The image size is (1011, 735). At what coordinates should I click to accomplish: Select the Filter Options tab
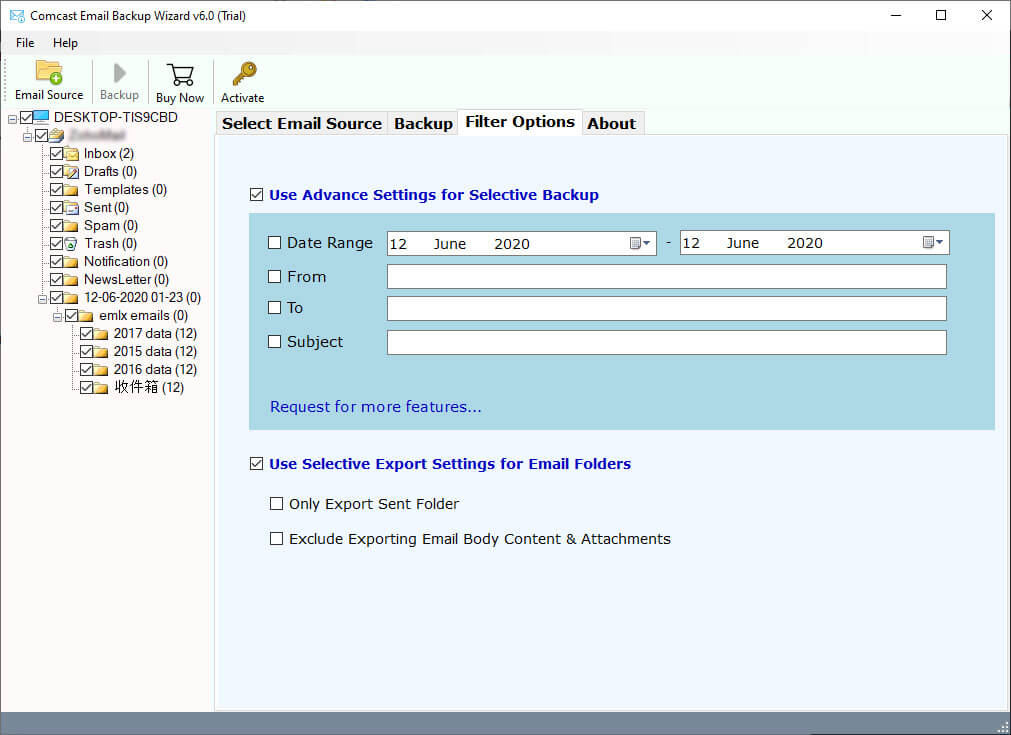tap(520, 122)
